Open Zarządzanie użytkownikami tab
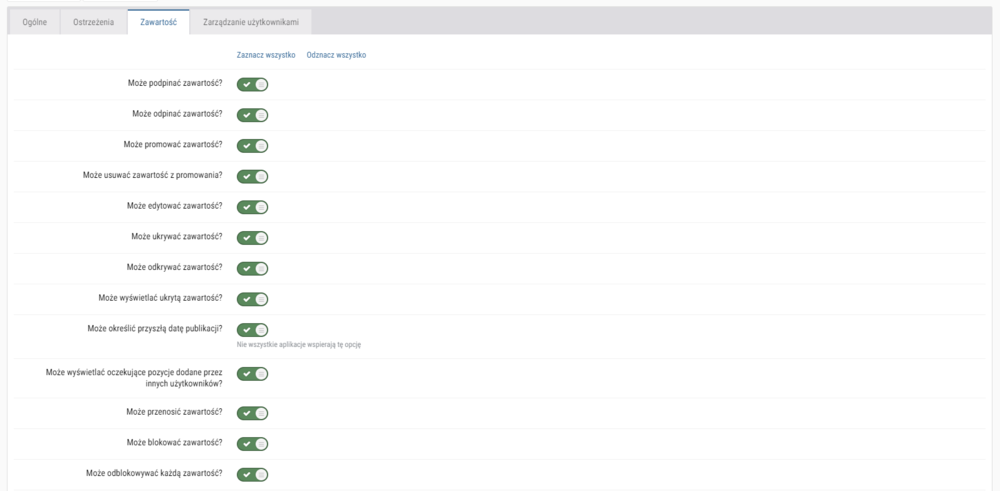 (250, 22)
